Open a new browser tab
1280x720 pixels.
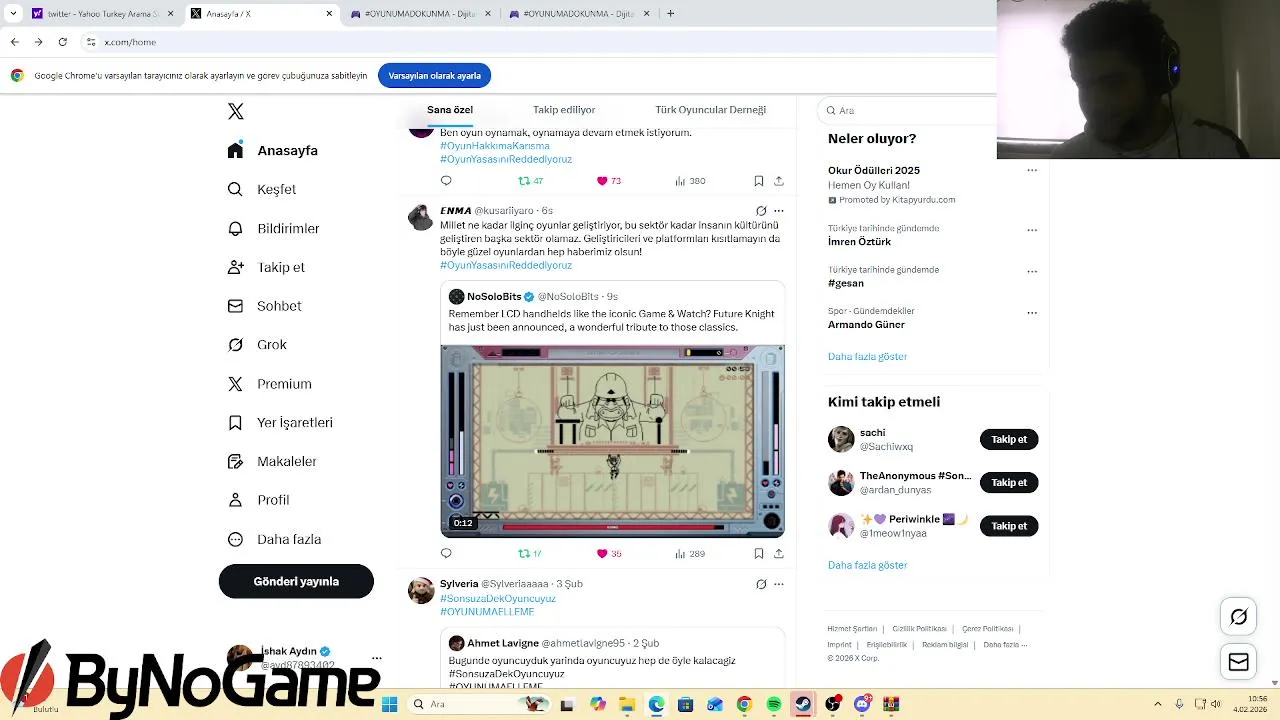click(670, 14)
